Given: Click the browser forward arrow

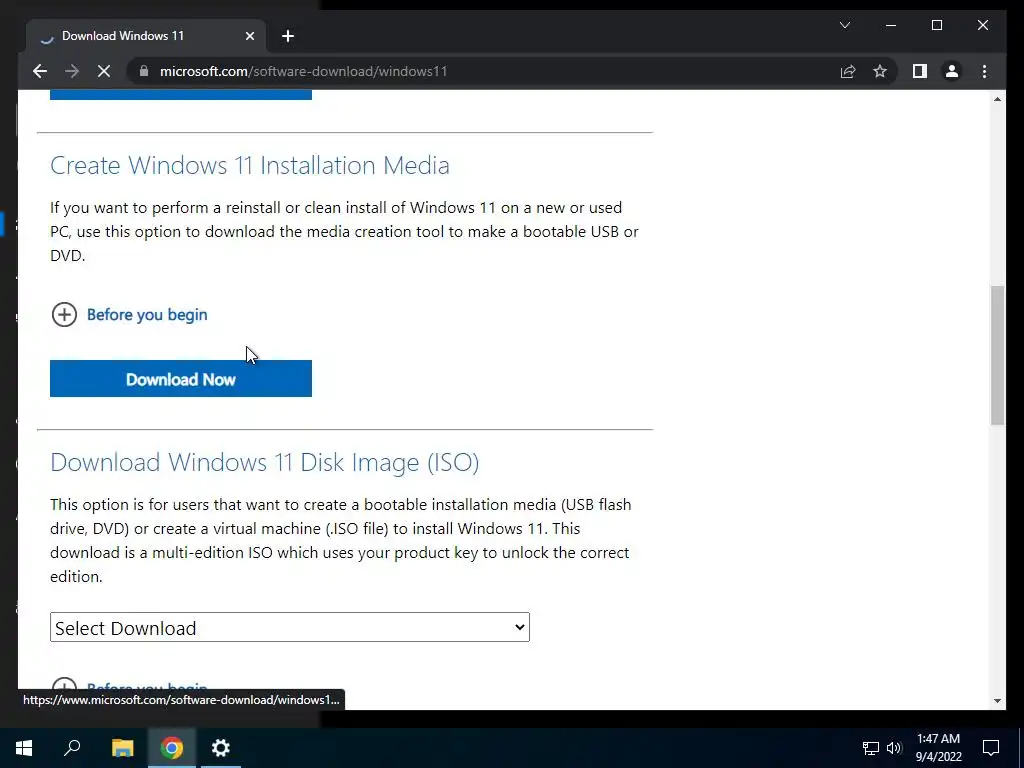Looking at the screenshot, I should point(72,71).
